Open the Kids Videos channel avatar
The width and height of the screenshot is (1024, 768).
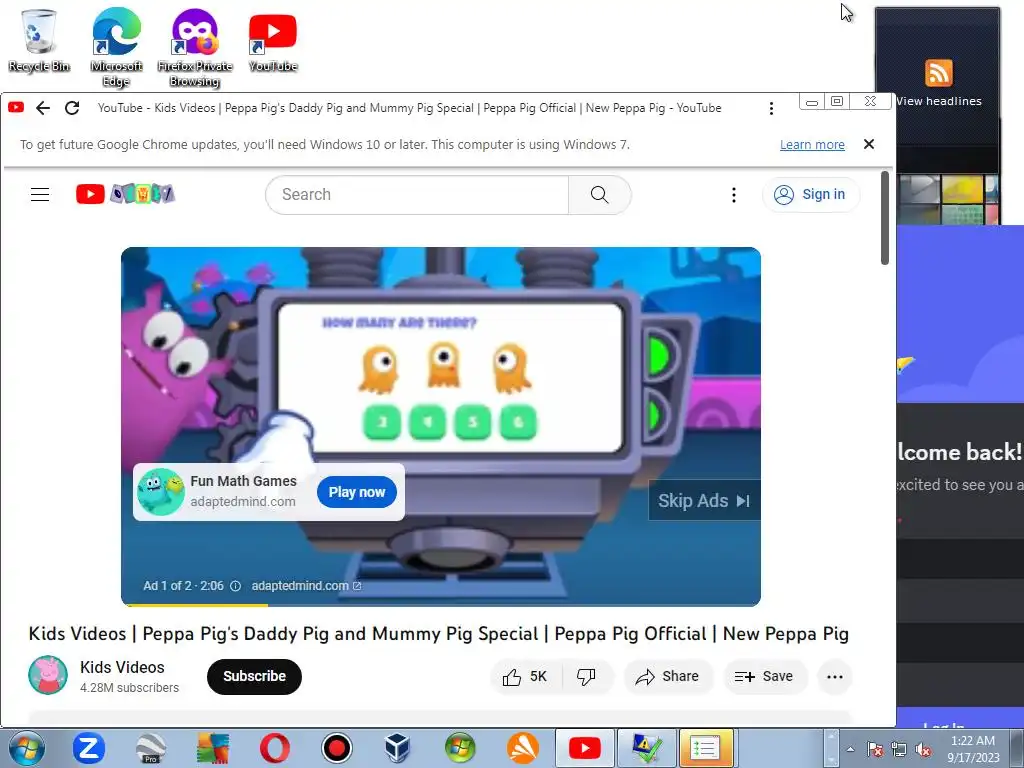coord(48,675)
